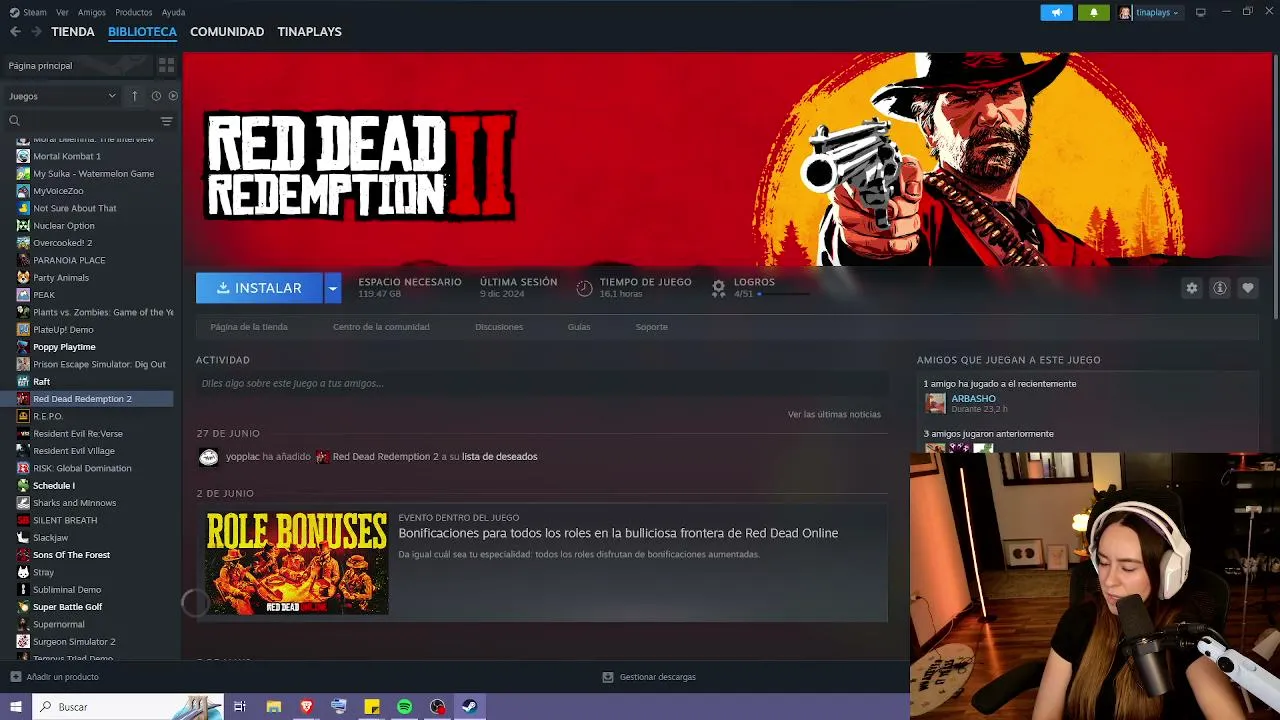
Task: Click the sort-order up arrow icon
Action: point(135,96)
